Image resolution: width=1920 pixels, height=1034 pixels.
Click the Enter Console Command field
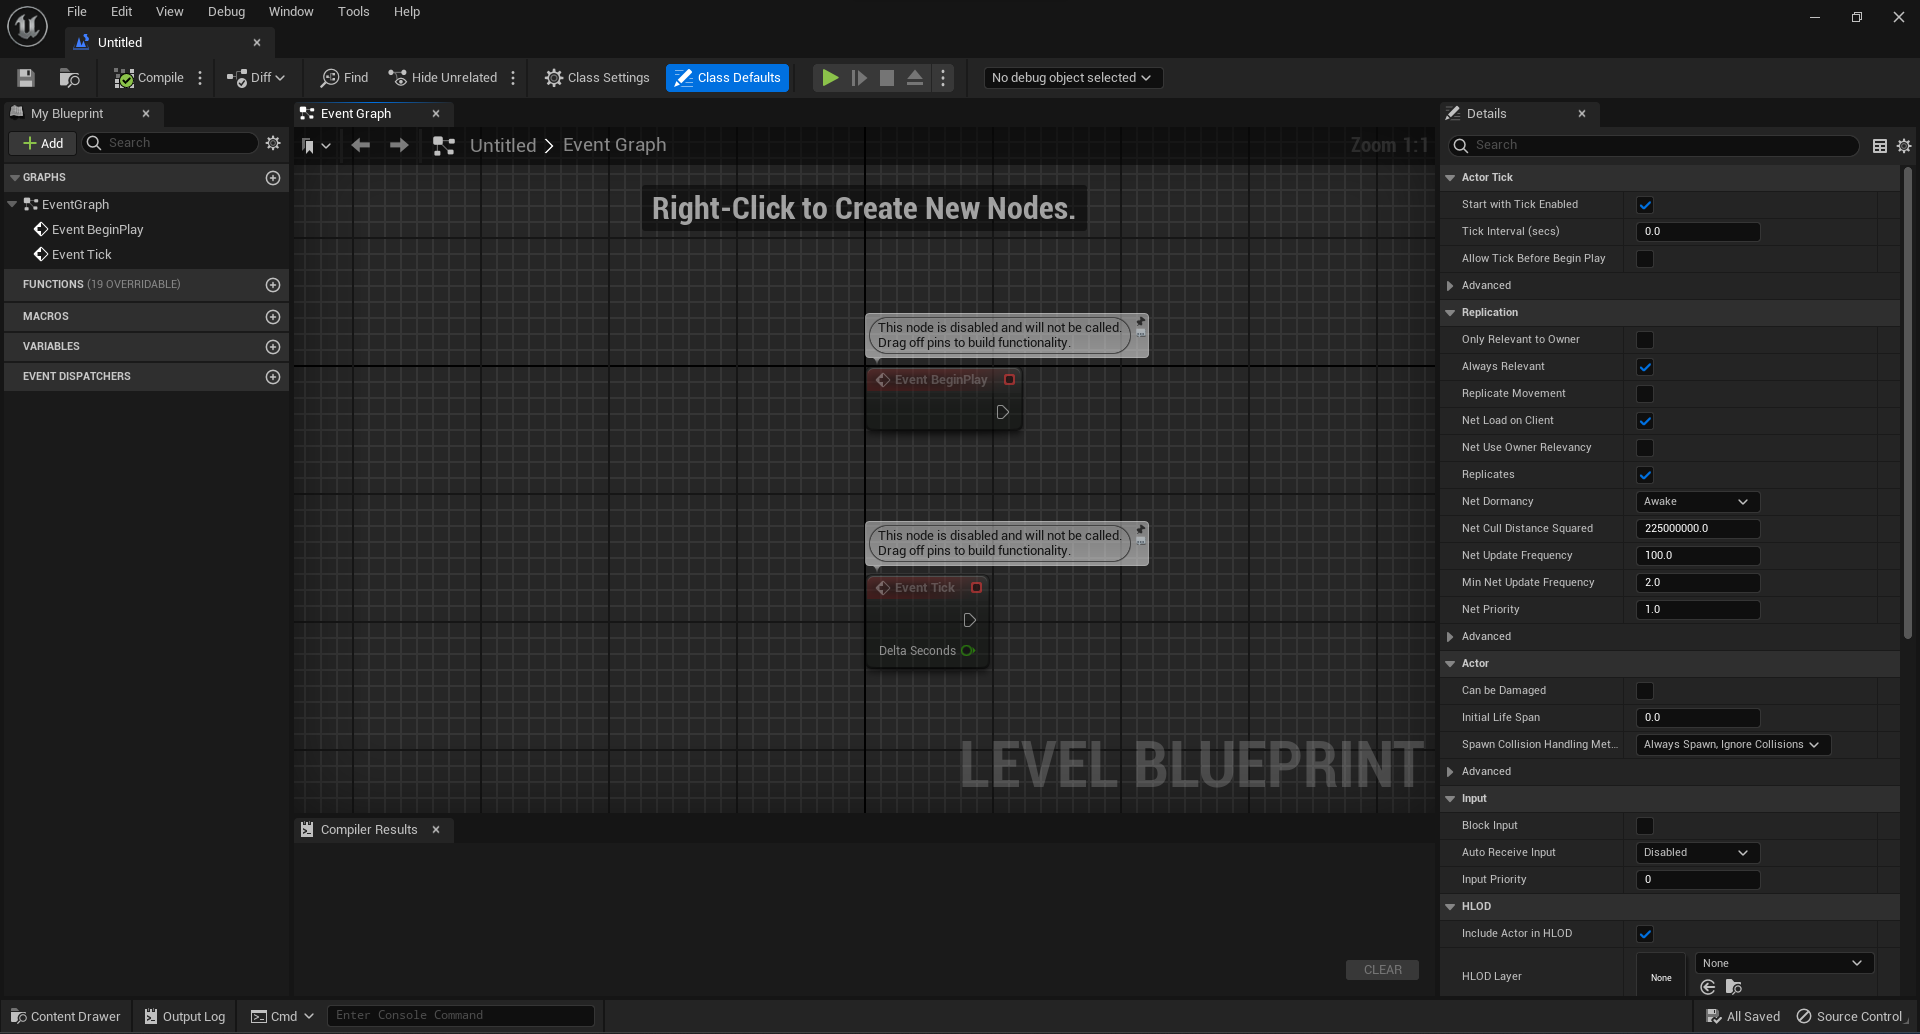460,1014
